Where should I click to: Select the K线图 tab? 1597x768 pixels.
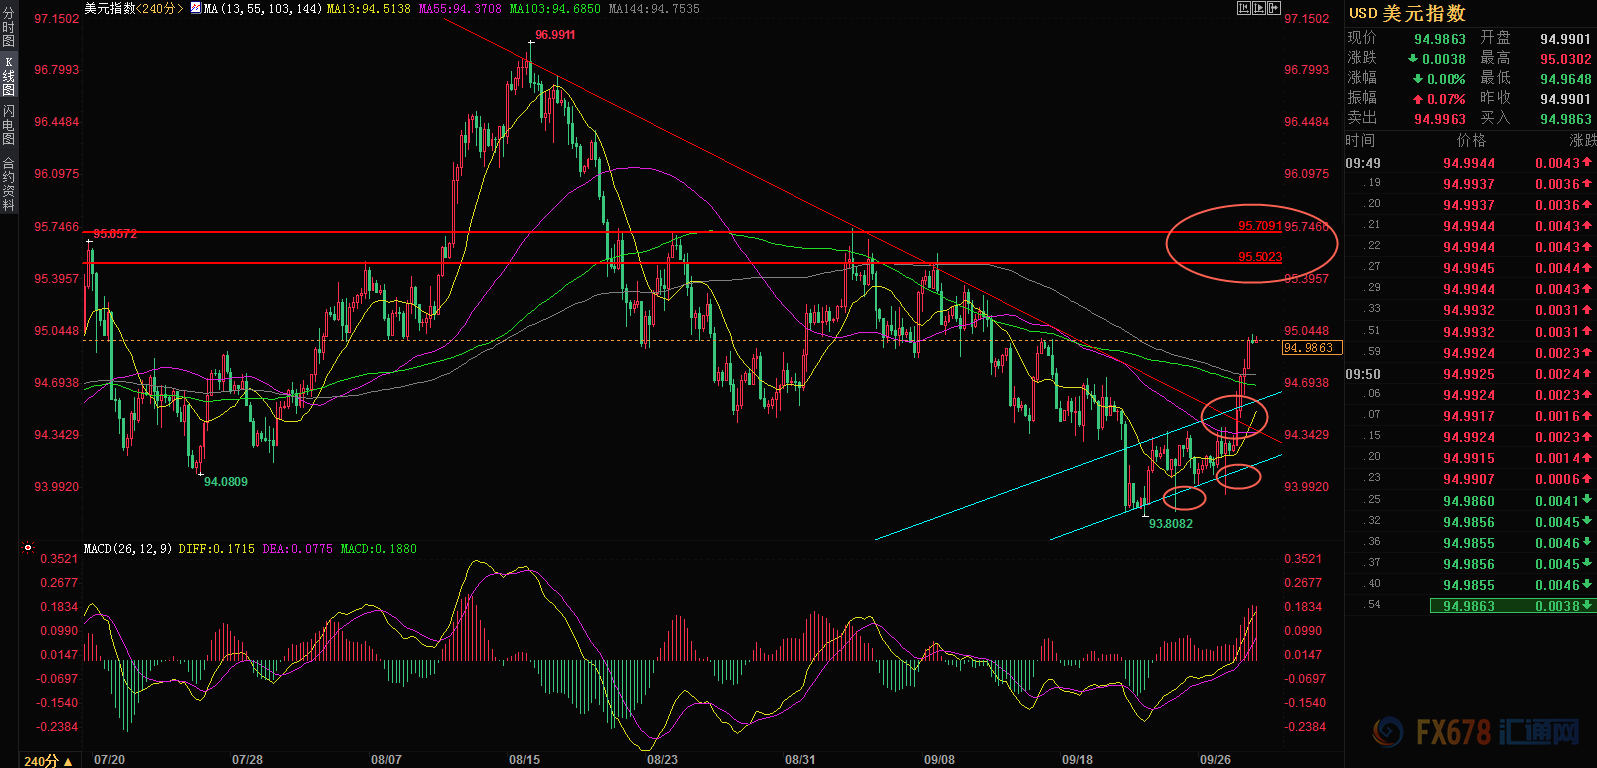(x=9, y=76)
